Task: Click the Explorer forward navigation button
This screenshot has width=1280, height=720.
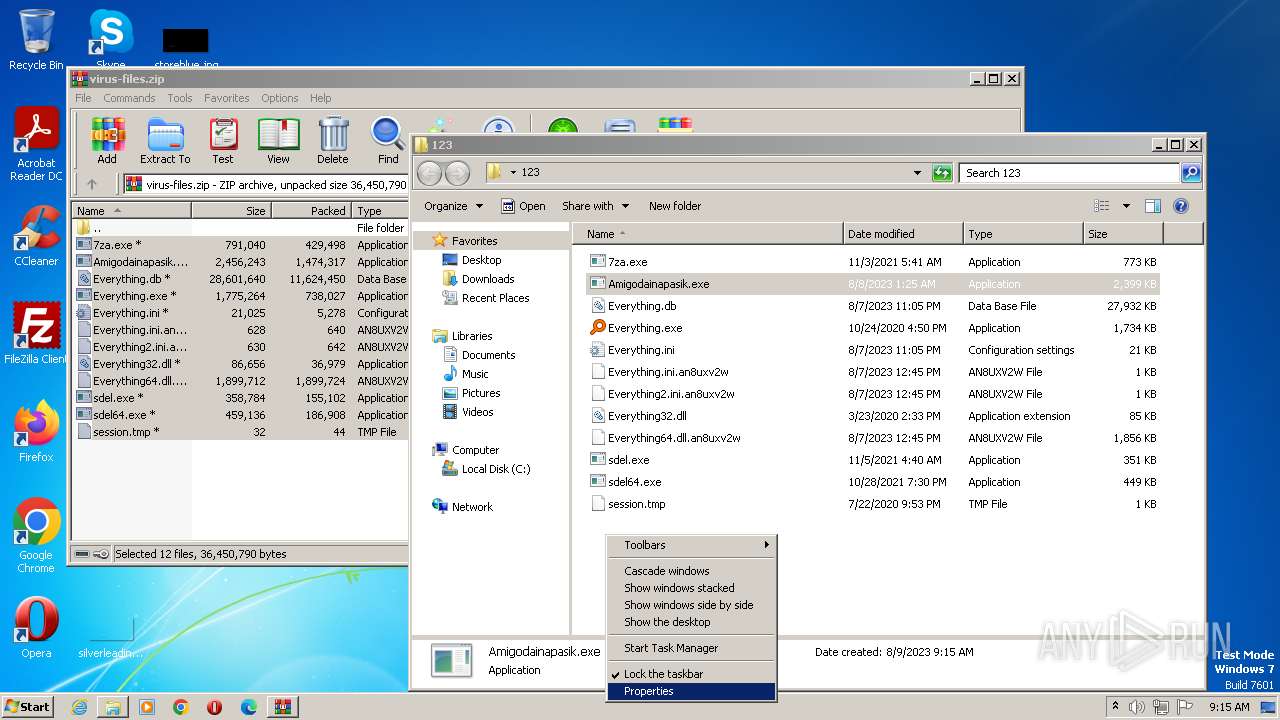Action: (457, 173)
